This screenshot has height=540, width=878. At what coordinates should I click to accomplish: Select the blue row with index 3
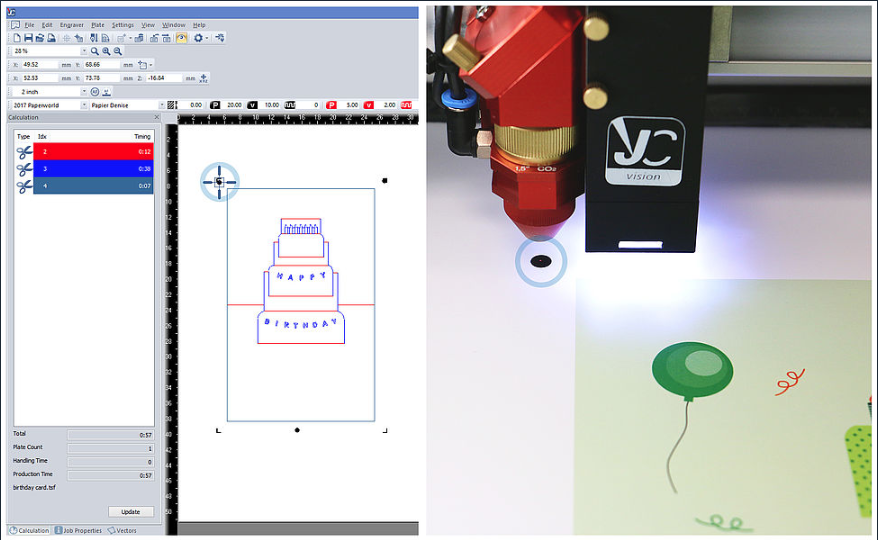(x=93, y=169)
